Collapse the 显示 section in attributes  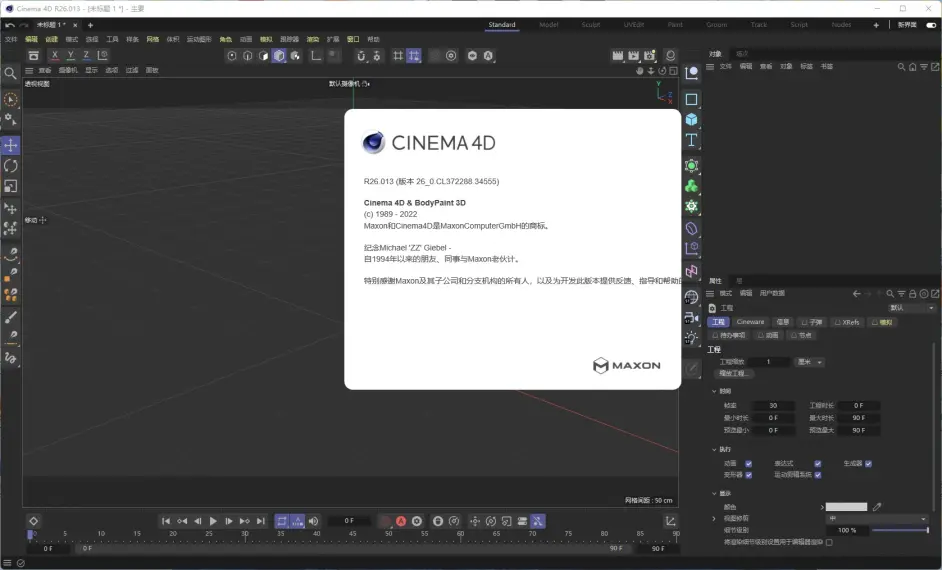[714, 494]
